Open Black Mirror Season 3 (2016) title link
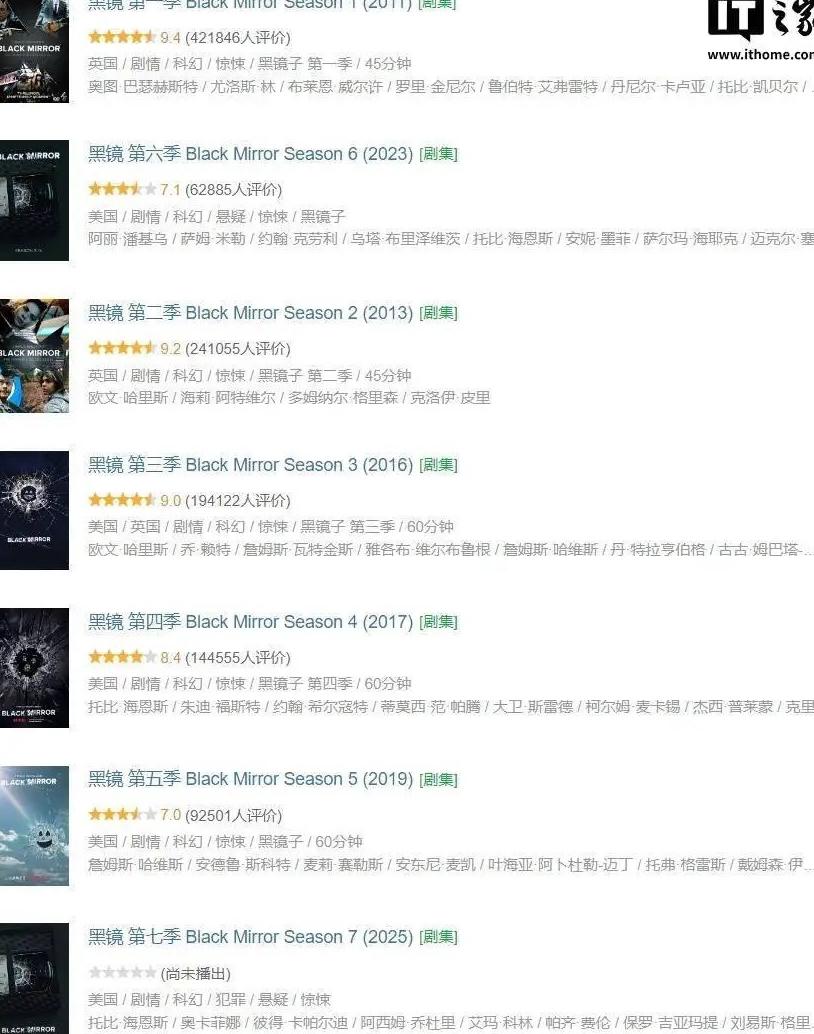 (250, 465)
